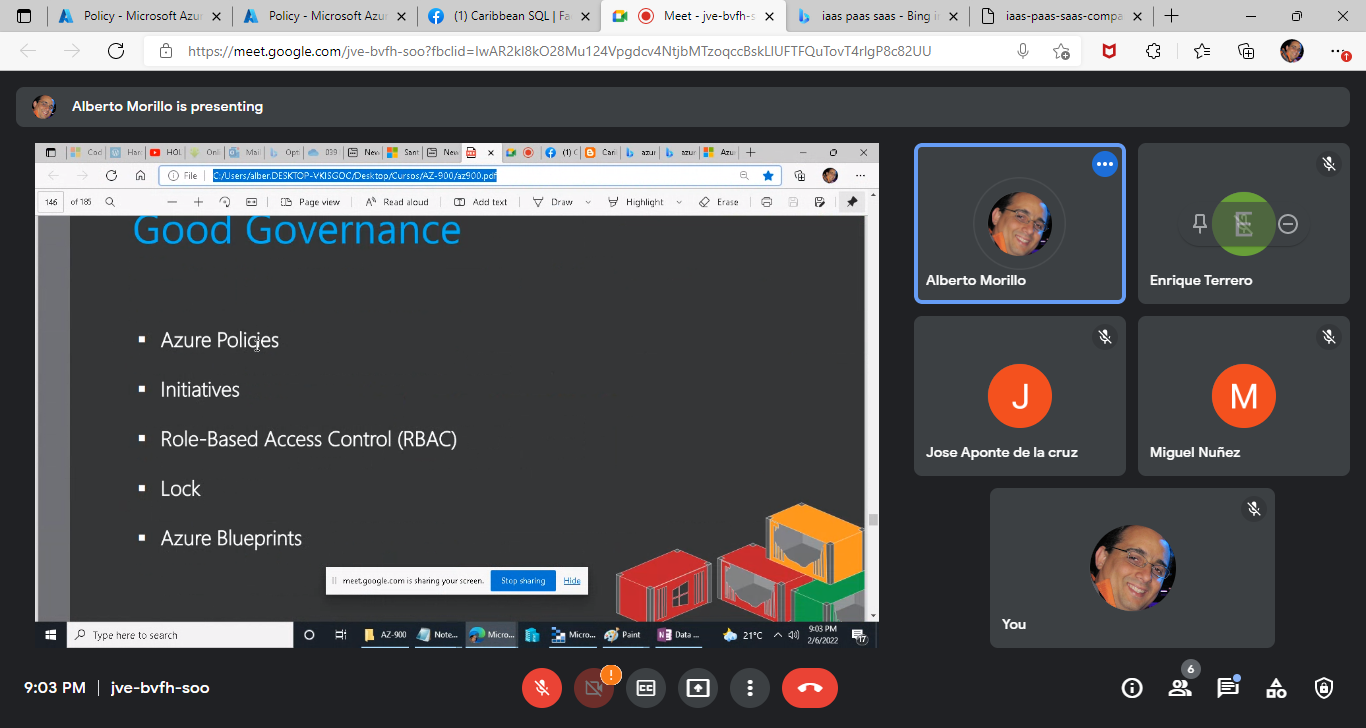Image resolution: width=1366 pixels, height=728 pixels.
Task: Open the Extensions puzzle icon
Action: (x=1153, y=51)
